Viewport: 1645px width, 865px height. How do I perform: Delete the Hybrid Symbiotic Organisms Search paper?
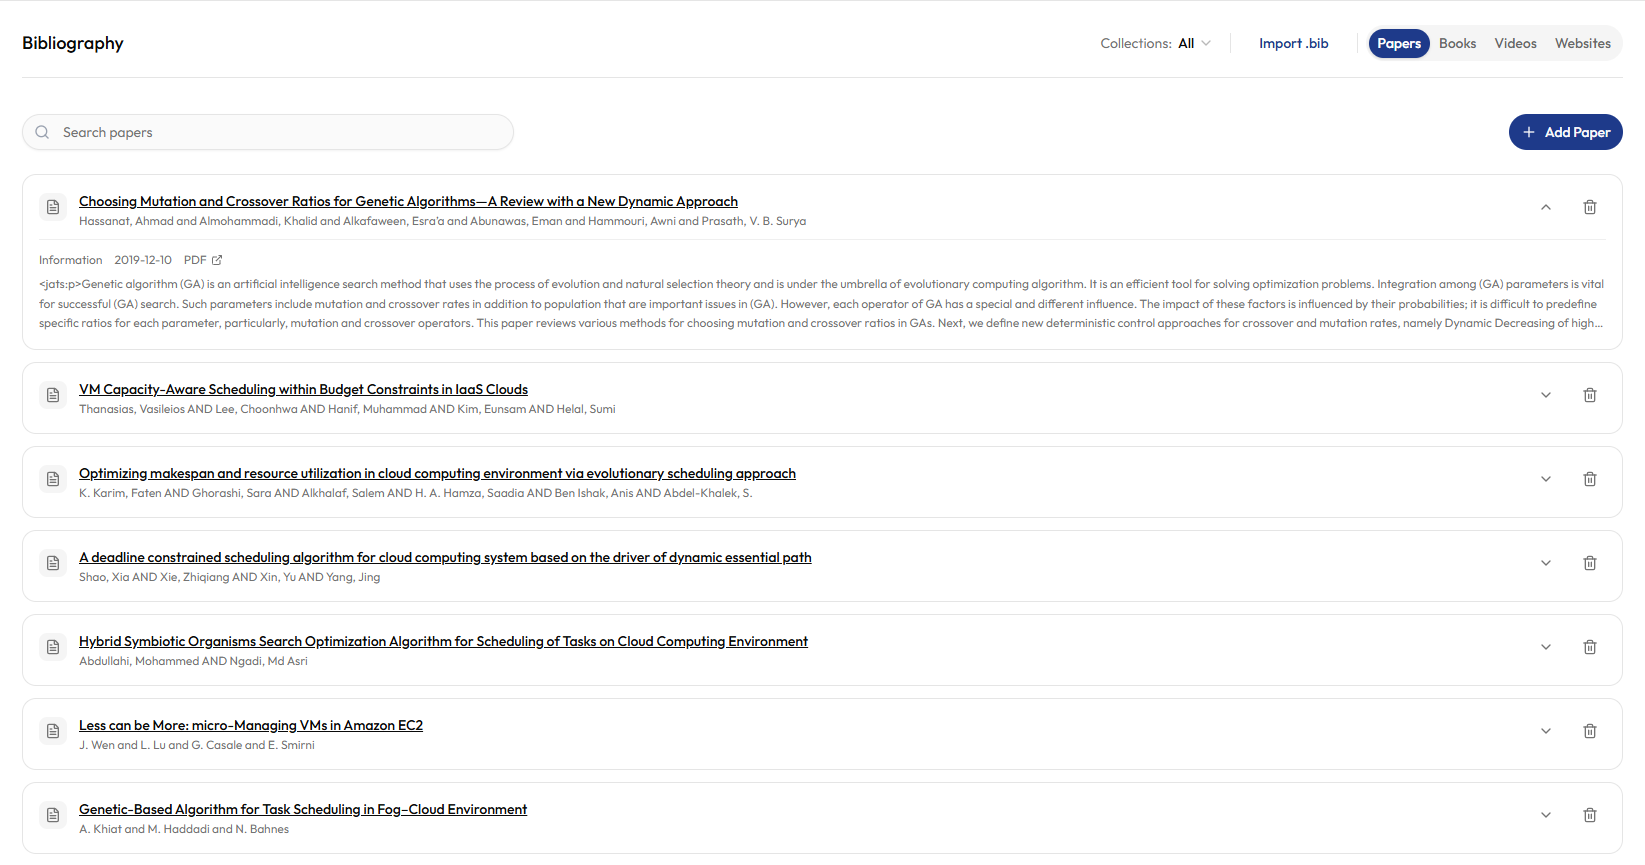(x=1589, y=647)
